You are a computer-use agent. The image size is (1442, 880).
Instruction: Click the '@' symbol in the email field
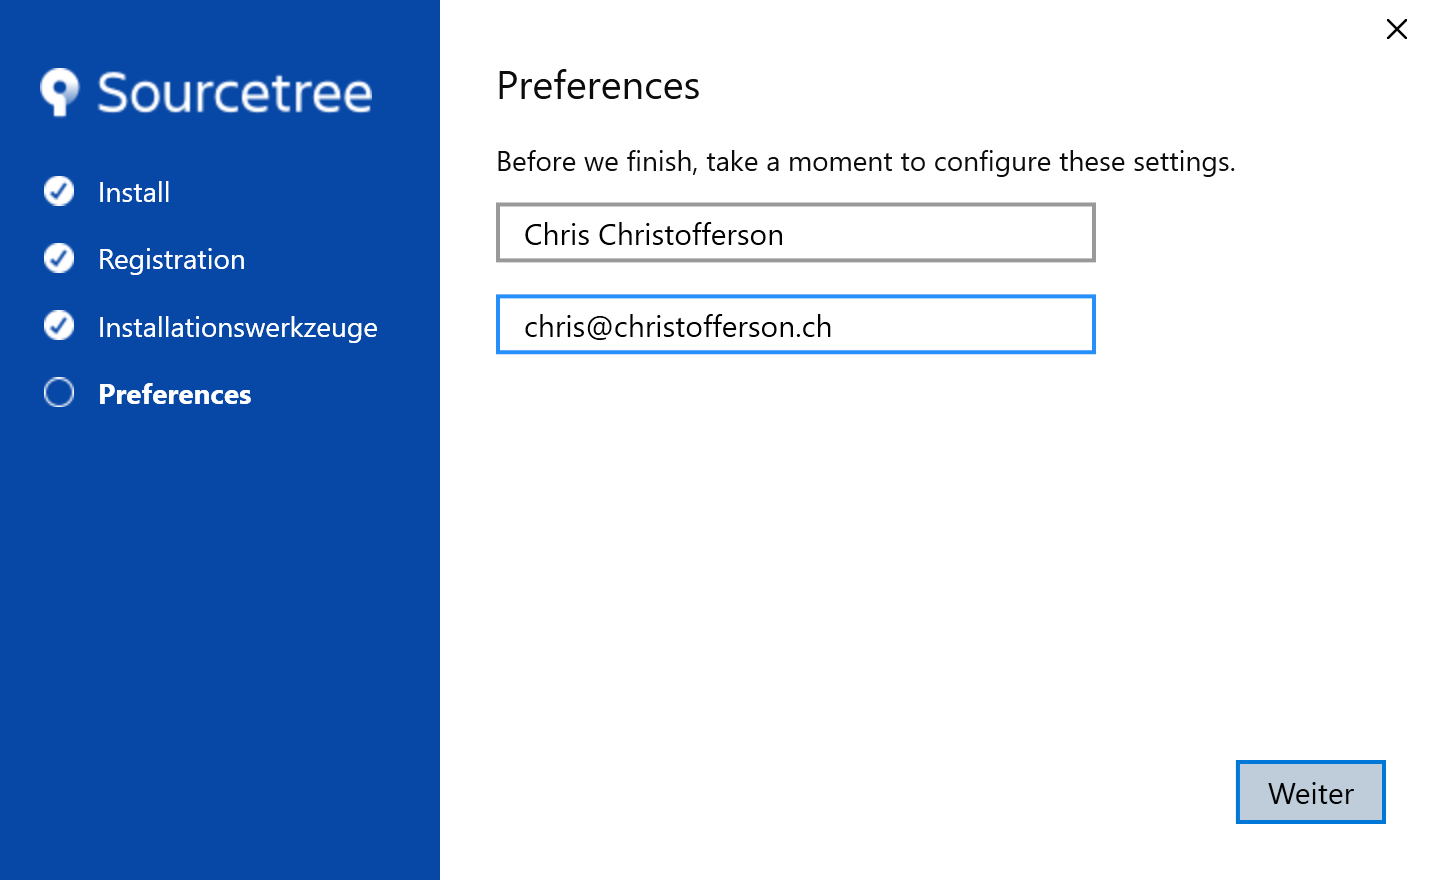click(599, 327)
